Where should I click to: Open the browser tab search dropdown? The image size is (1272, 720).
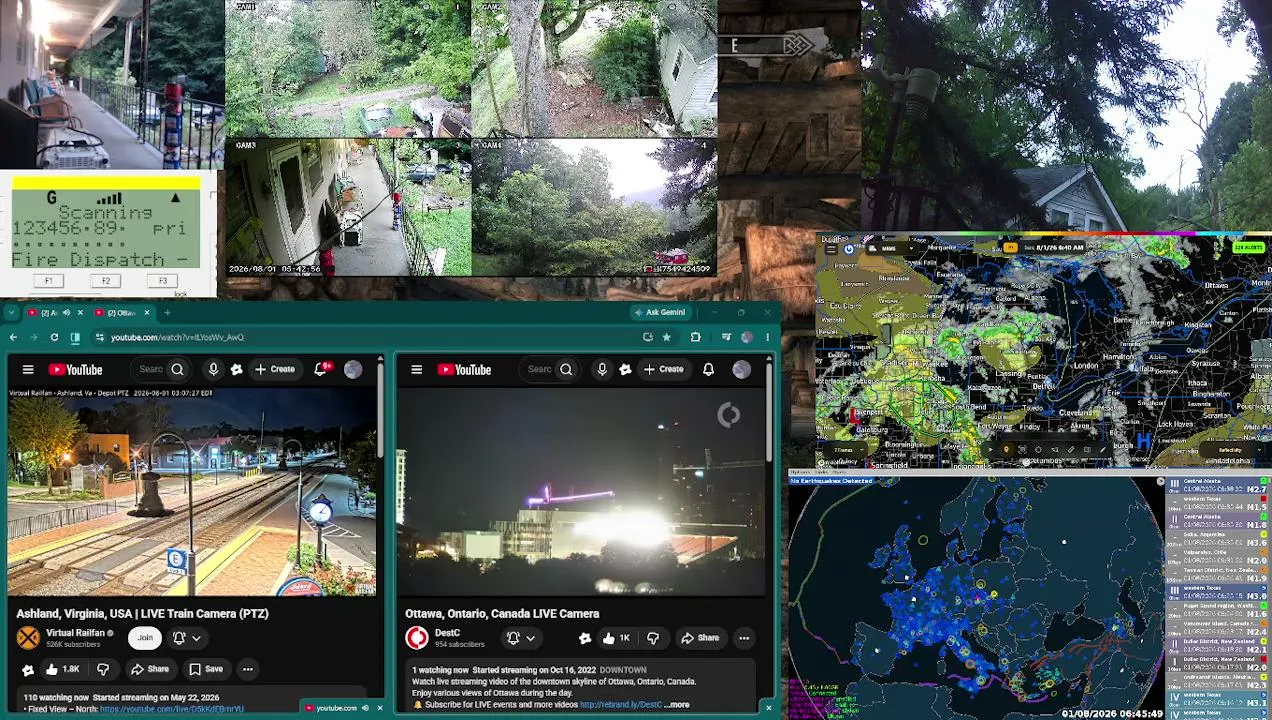pyautogui.click(x=11, y=313)
